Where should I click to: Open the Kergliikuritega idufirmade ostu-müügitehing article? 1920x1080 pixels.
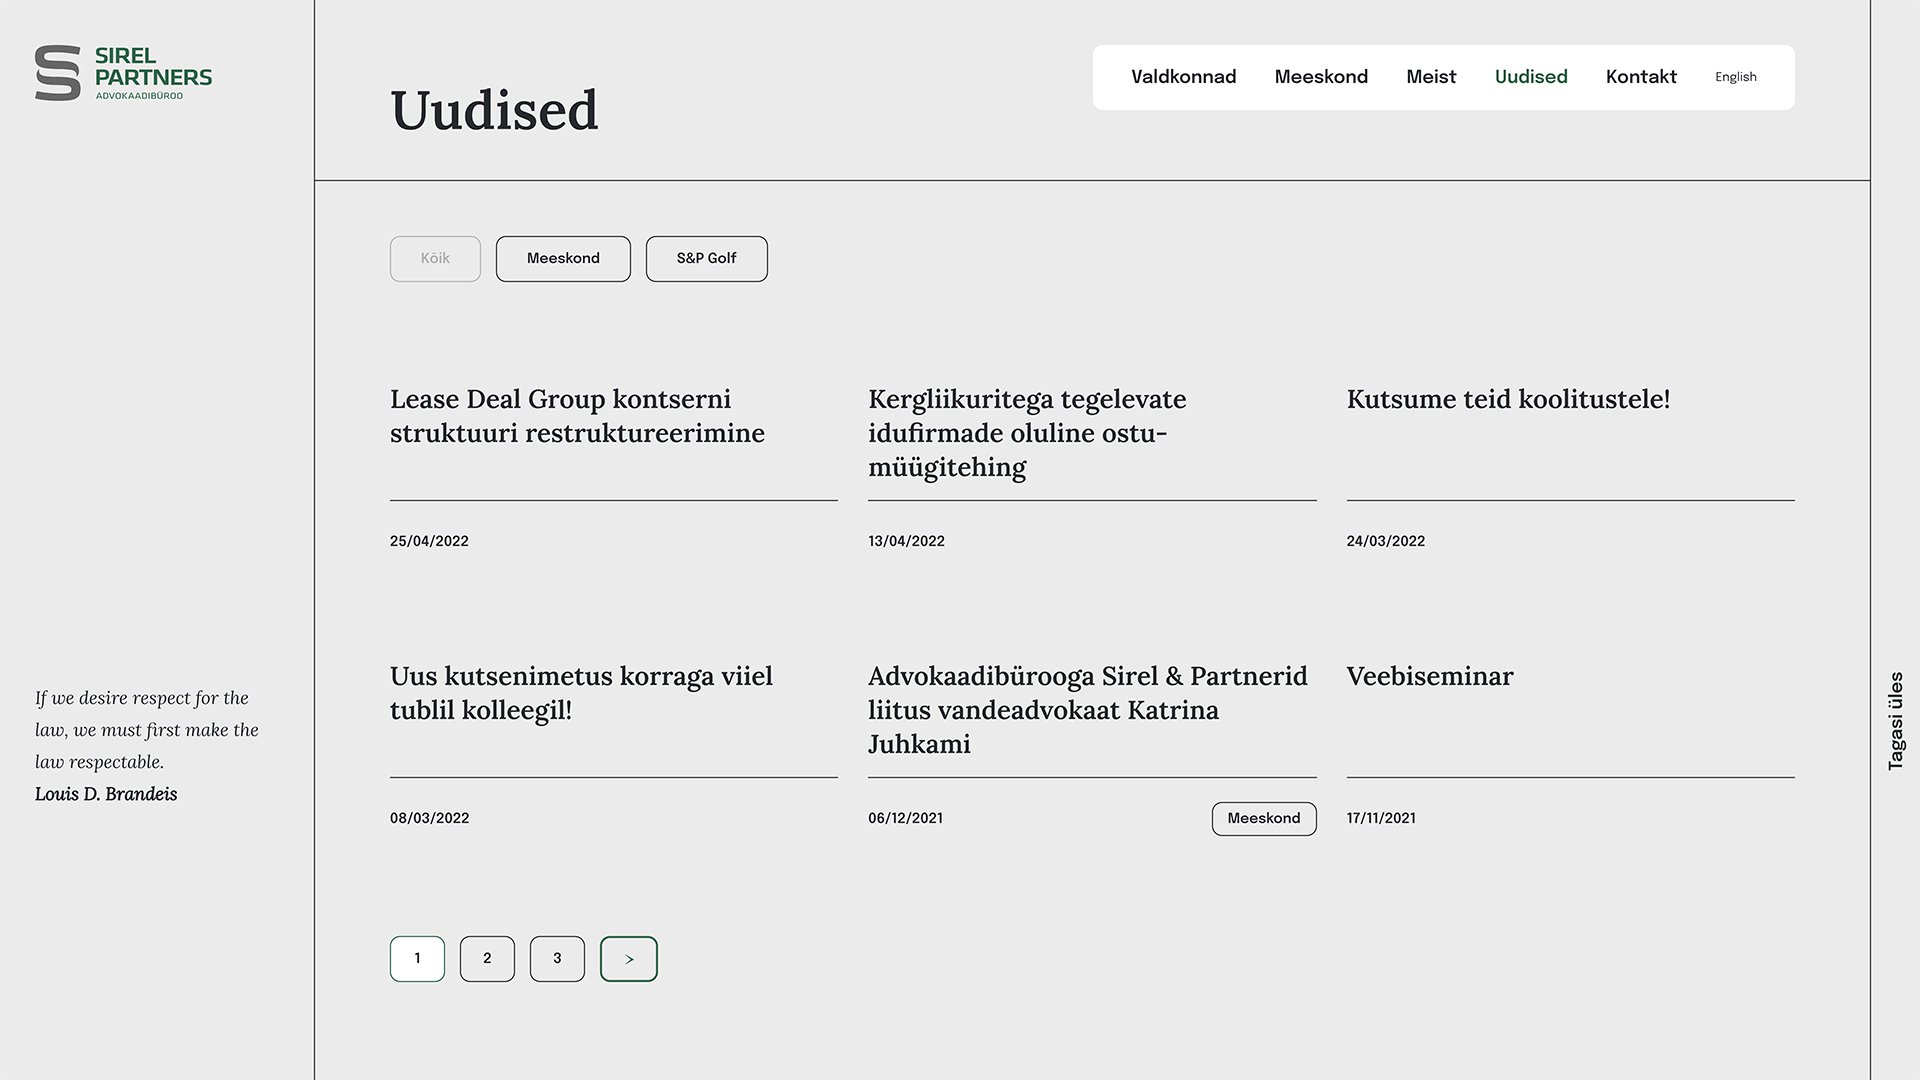pos(1027,433)
